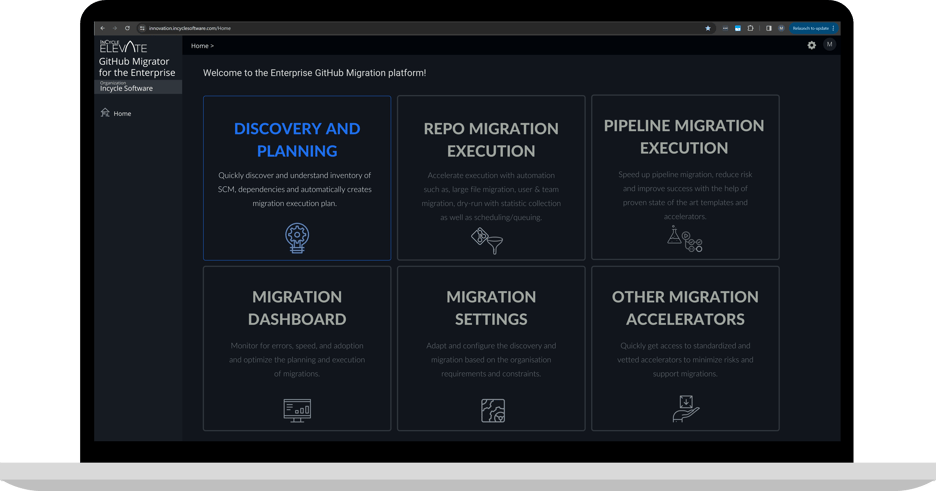Open Discovery and Planning heading link
This screenshot has height=491, width=936.
[x=297, y=140]
